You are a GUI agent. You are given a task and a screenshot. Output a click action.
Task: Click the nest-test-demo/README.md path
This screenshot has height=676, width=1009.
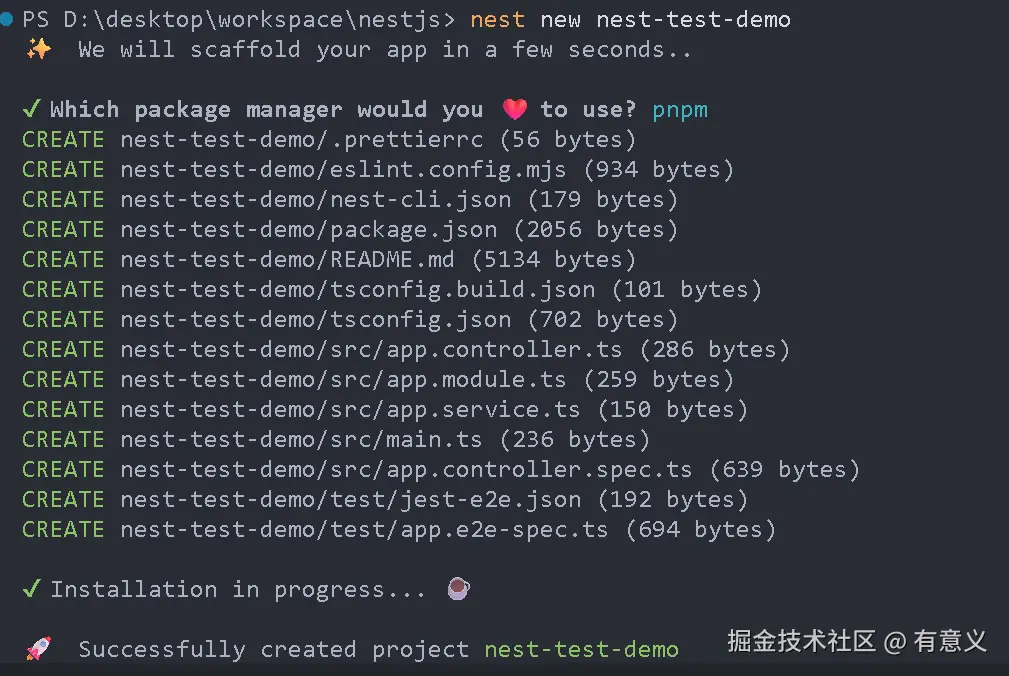point(287,260)
